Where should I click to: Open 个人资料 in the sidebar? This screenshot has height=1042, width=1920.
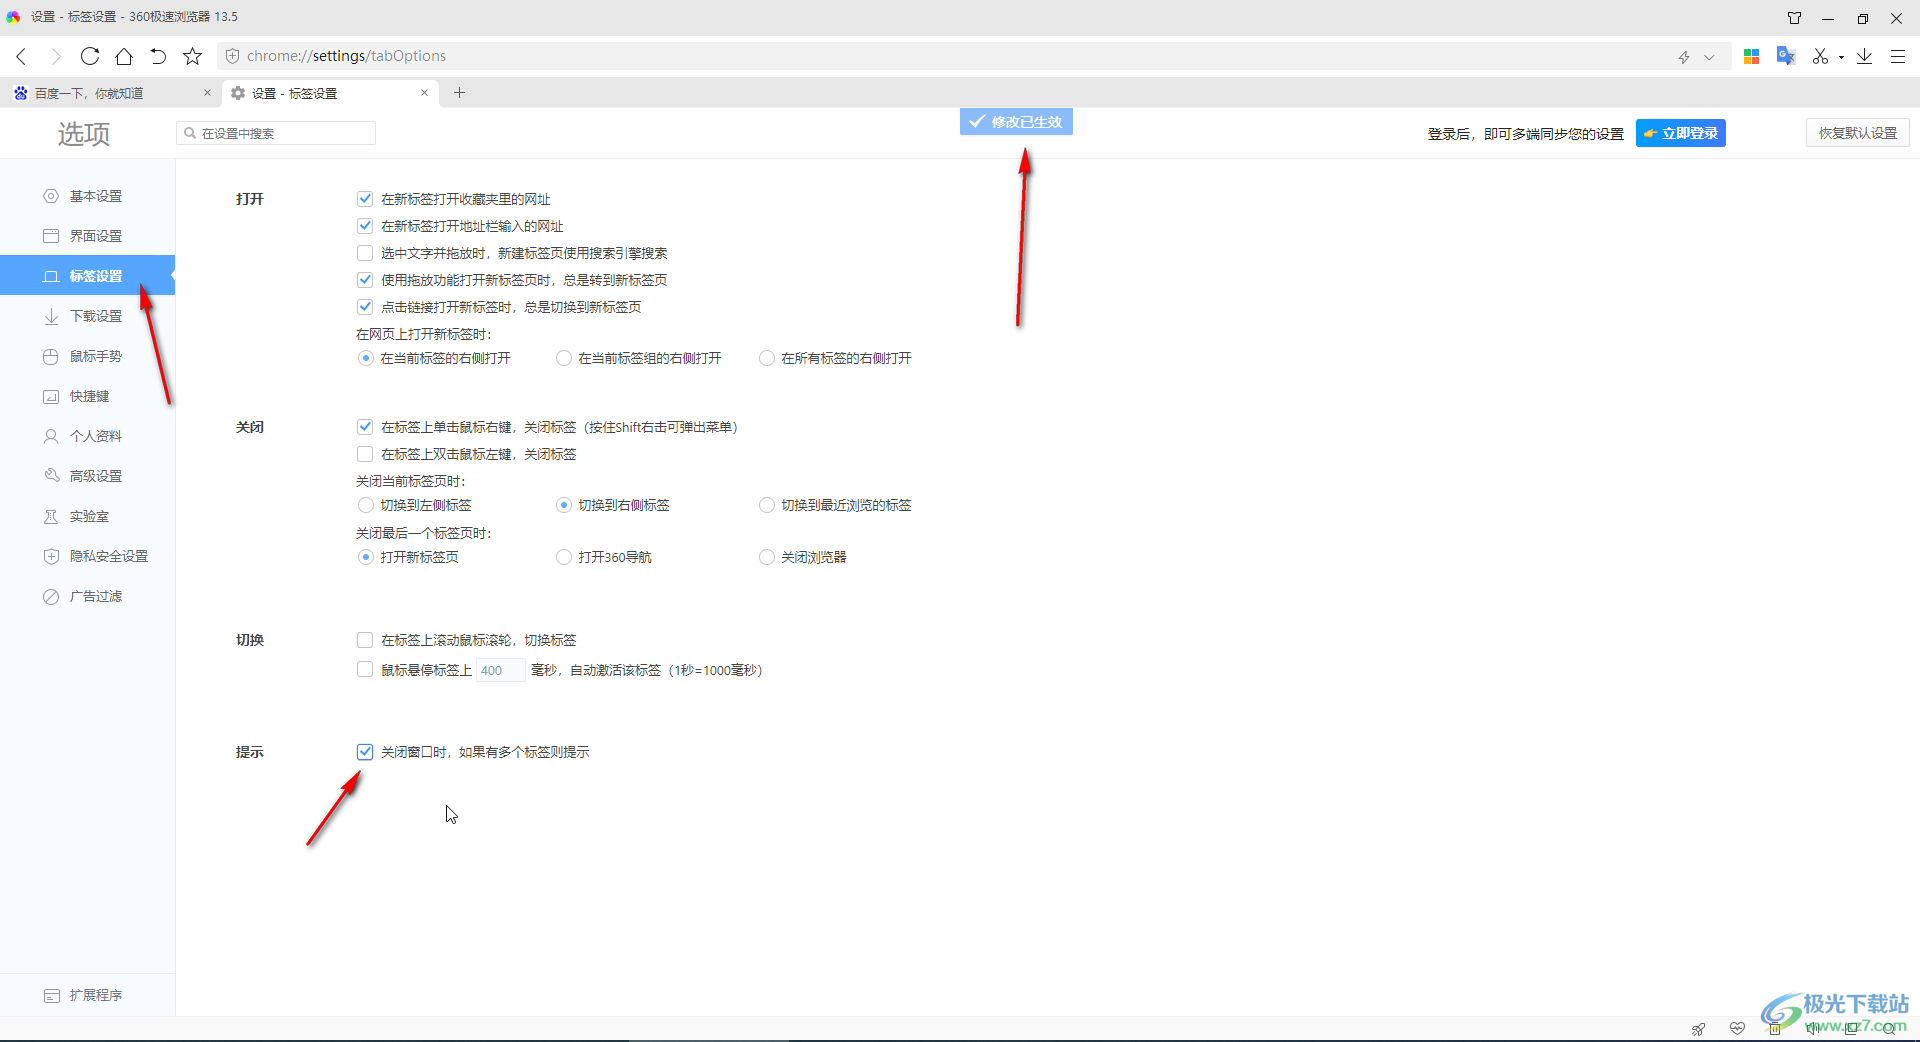pos(87,436)
